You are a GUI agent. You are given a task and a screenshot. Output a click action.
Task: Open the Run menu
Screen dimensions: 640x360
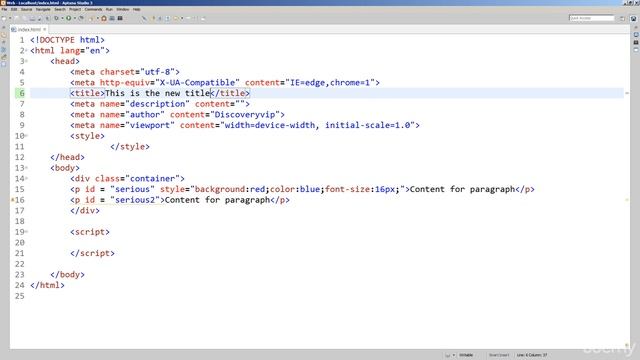[109, 9]
